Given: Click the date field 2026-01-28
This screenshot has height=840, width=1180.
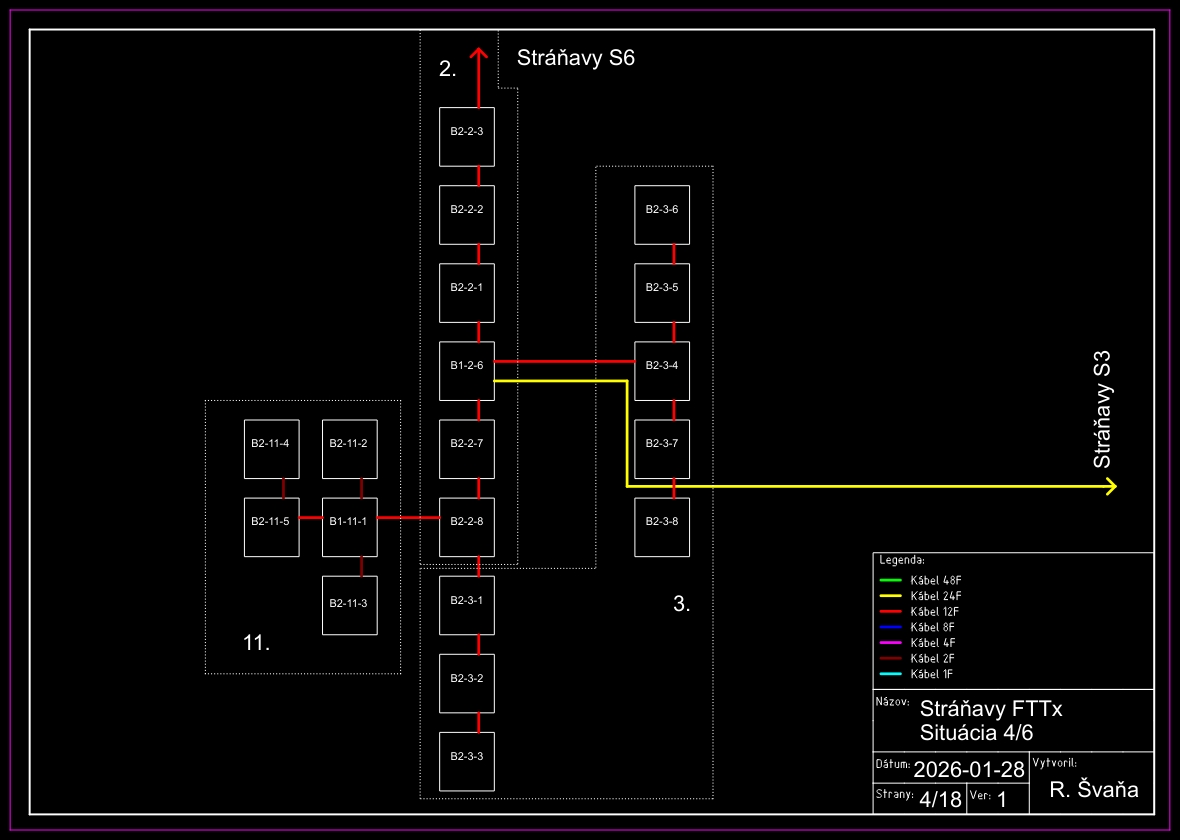Looking at the screenshot, I should point(968,769).
